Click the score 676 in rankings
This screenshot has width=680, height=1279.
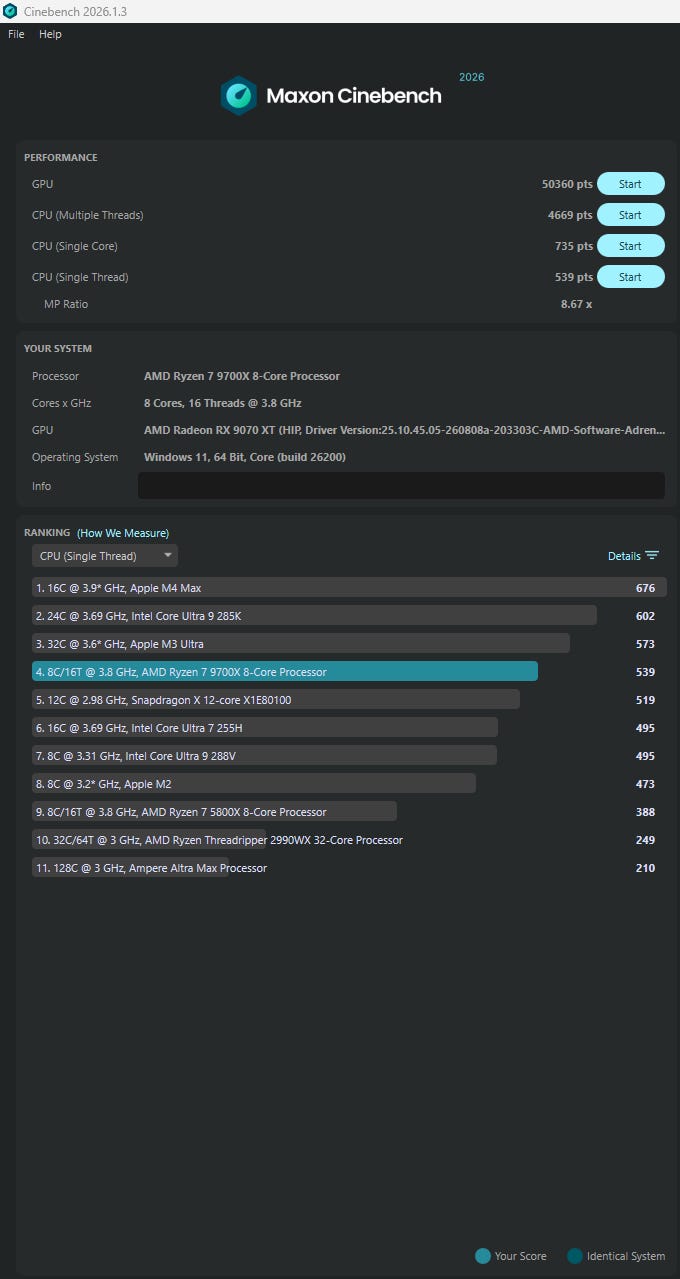(x=645, y=588)
